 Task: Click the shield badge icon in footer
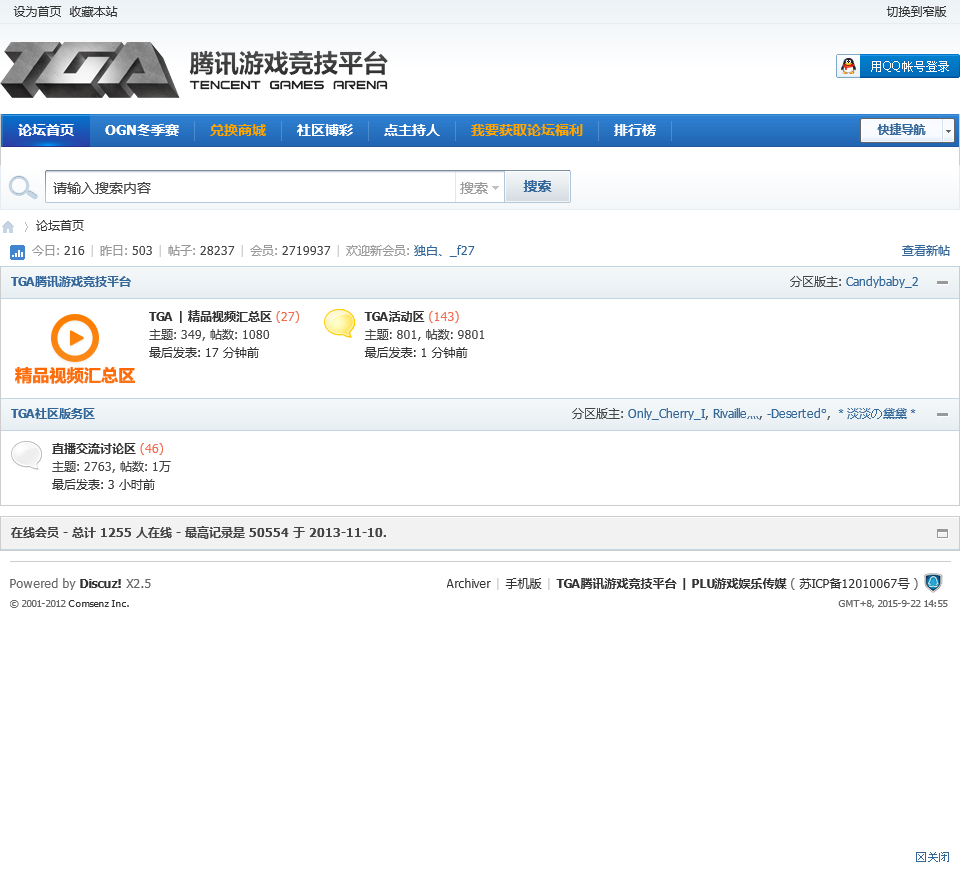933,582
